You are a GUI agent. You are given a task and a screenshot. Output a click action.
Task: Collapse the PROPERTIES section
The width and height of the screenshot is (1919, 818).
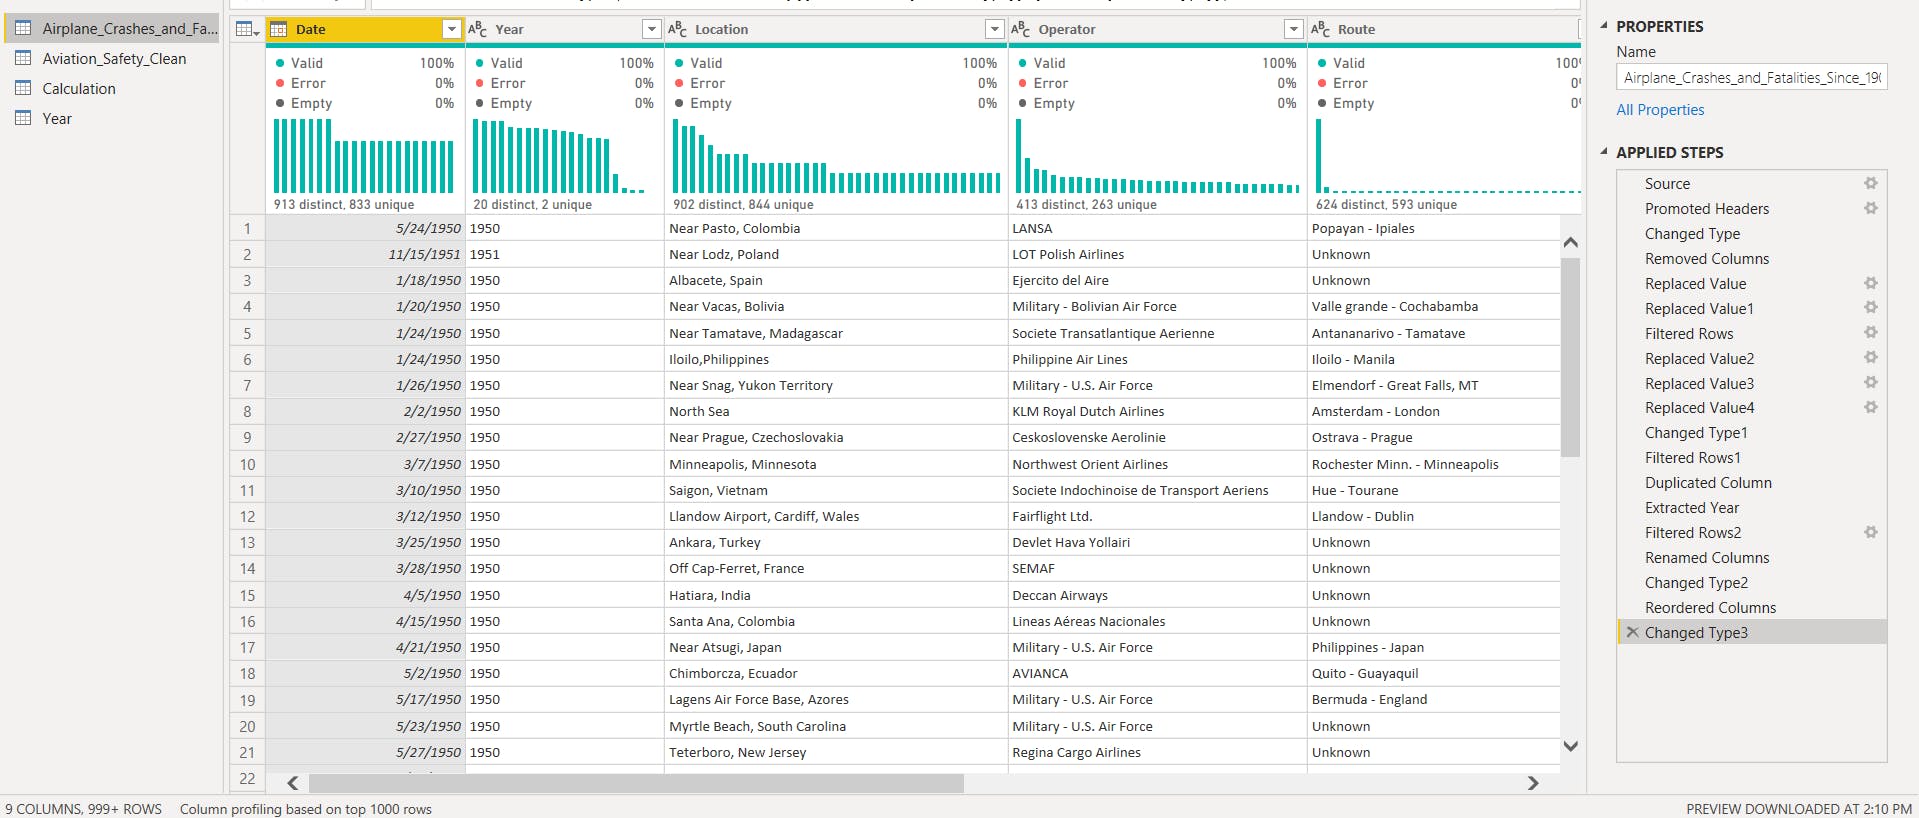click(1604, 26)
